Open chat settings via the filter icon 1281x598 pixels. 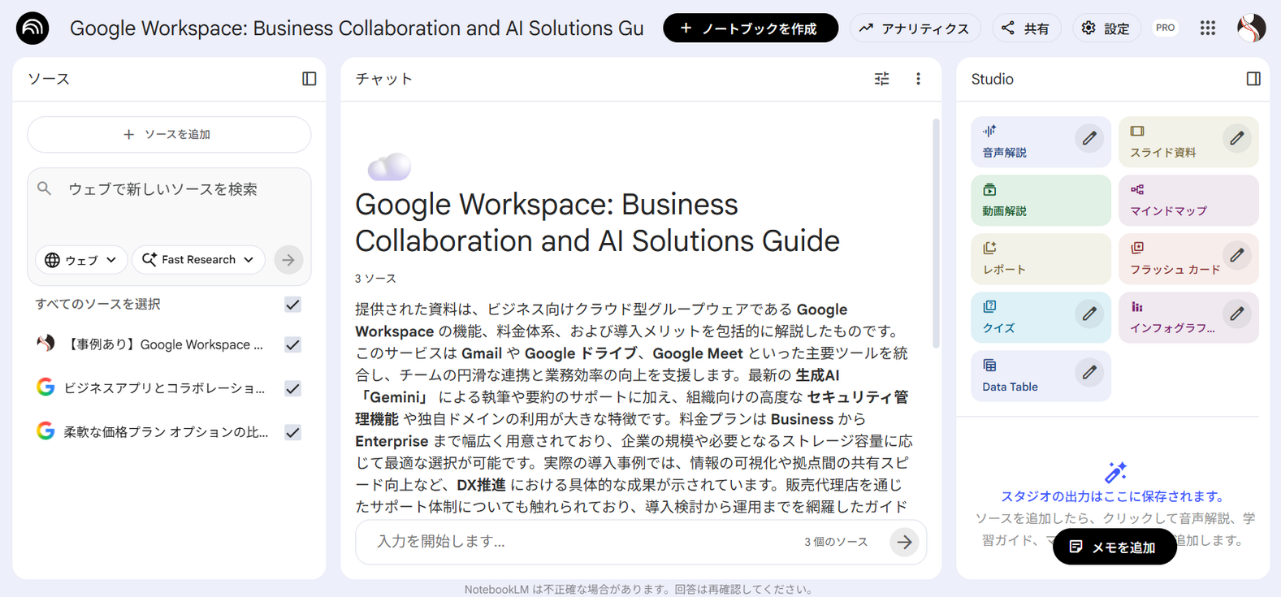(x=882, y=78)
